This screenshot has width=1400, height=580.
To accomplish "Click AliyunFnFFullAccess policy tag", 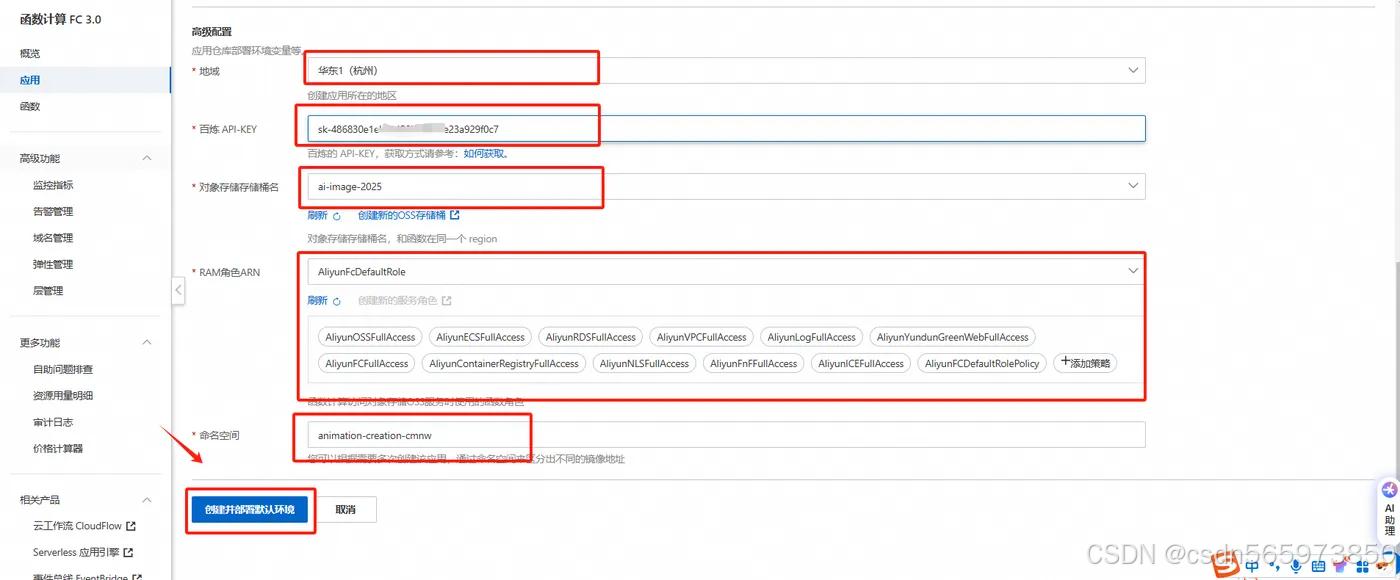I will pyautogui.click(x=754, y=363).
